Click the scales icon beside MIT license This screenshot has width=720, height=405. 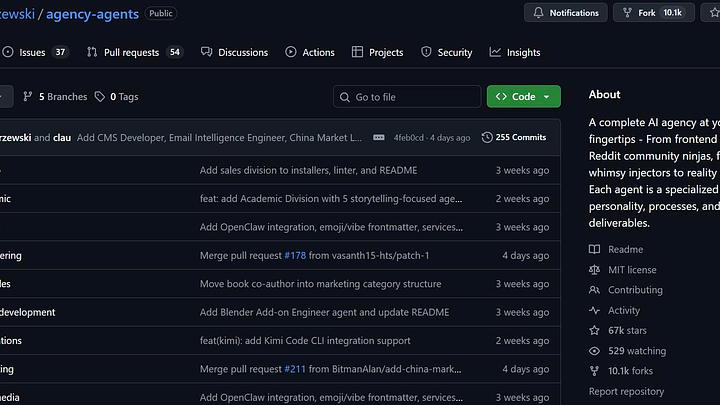pos(594,270)
